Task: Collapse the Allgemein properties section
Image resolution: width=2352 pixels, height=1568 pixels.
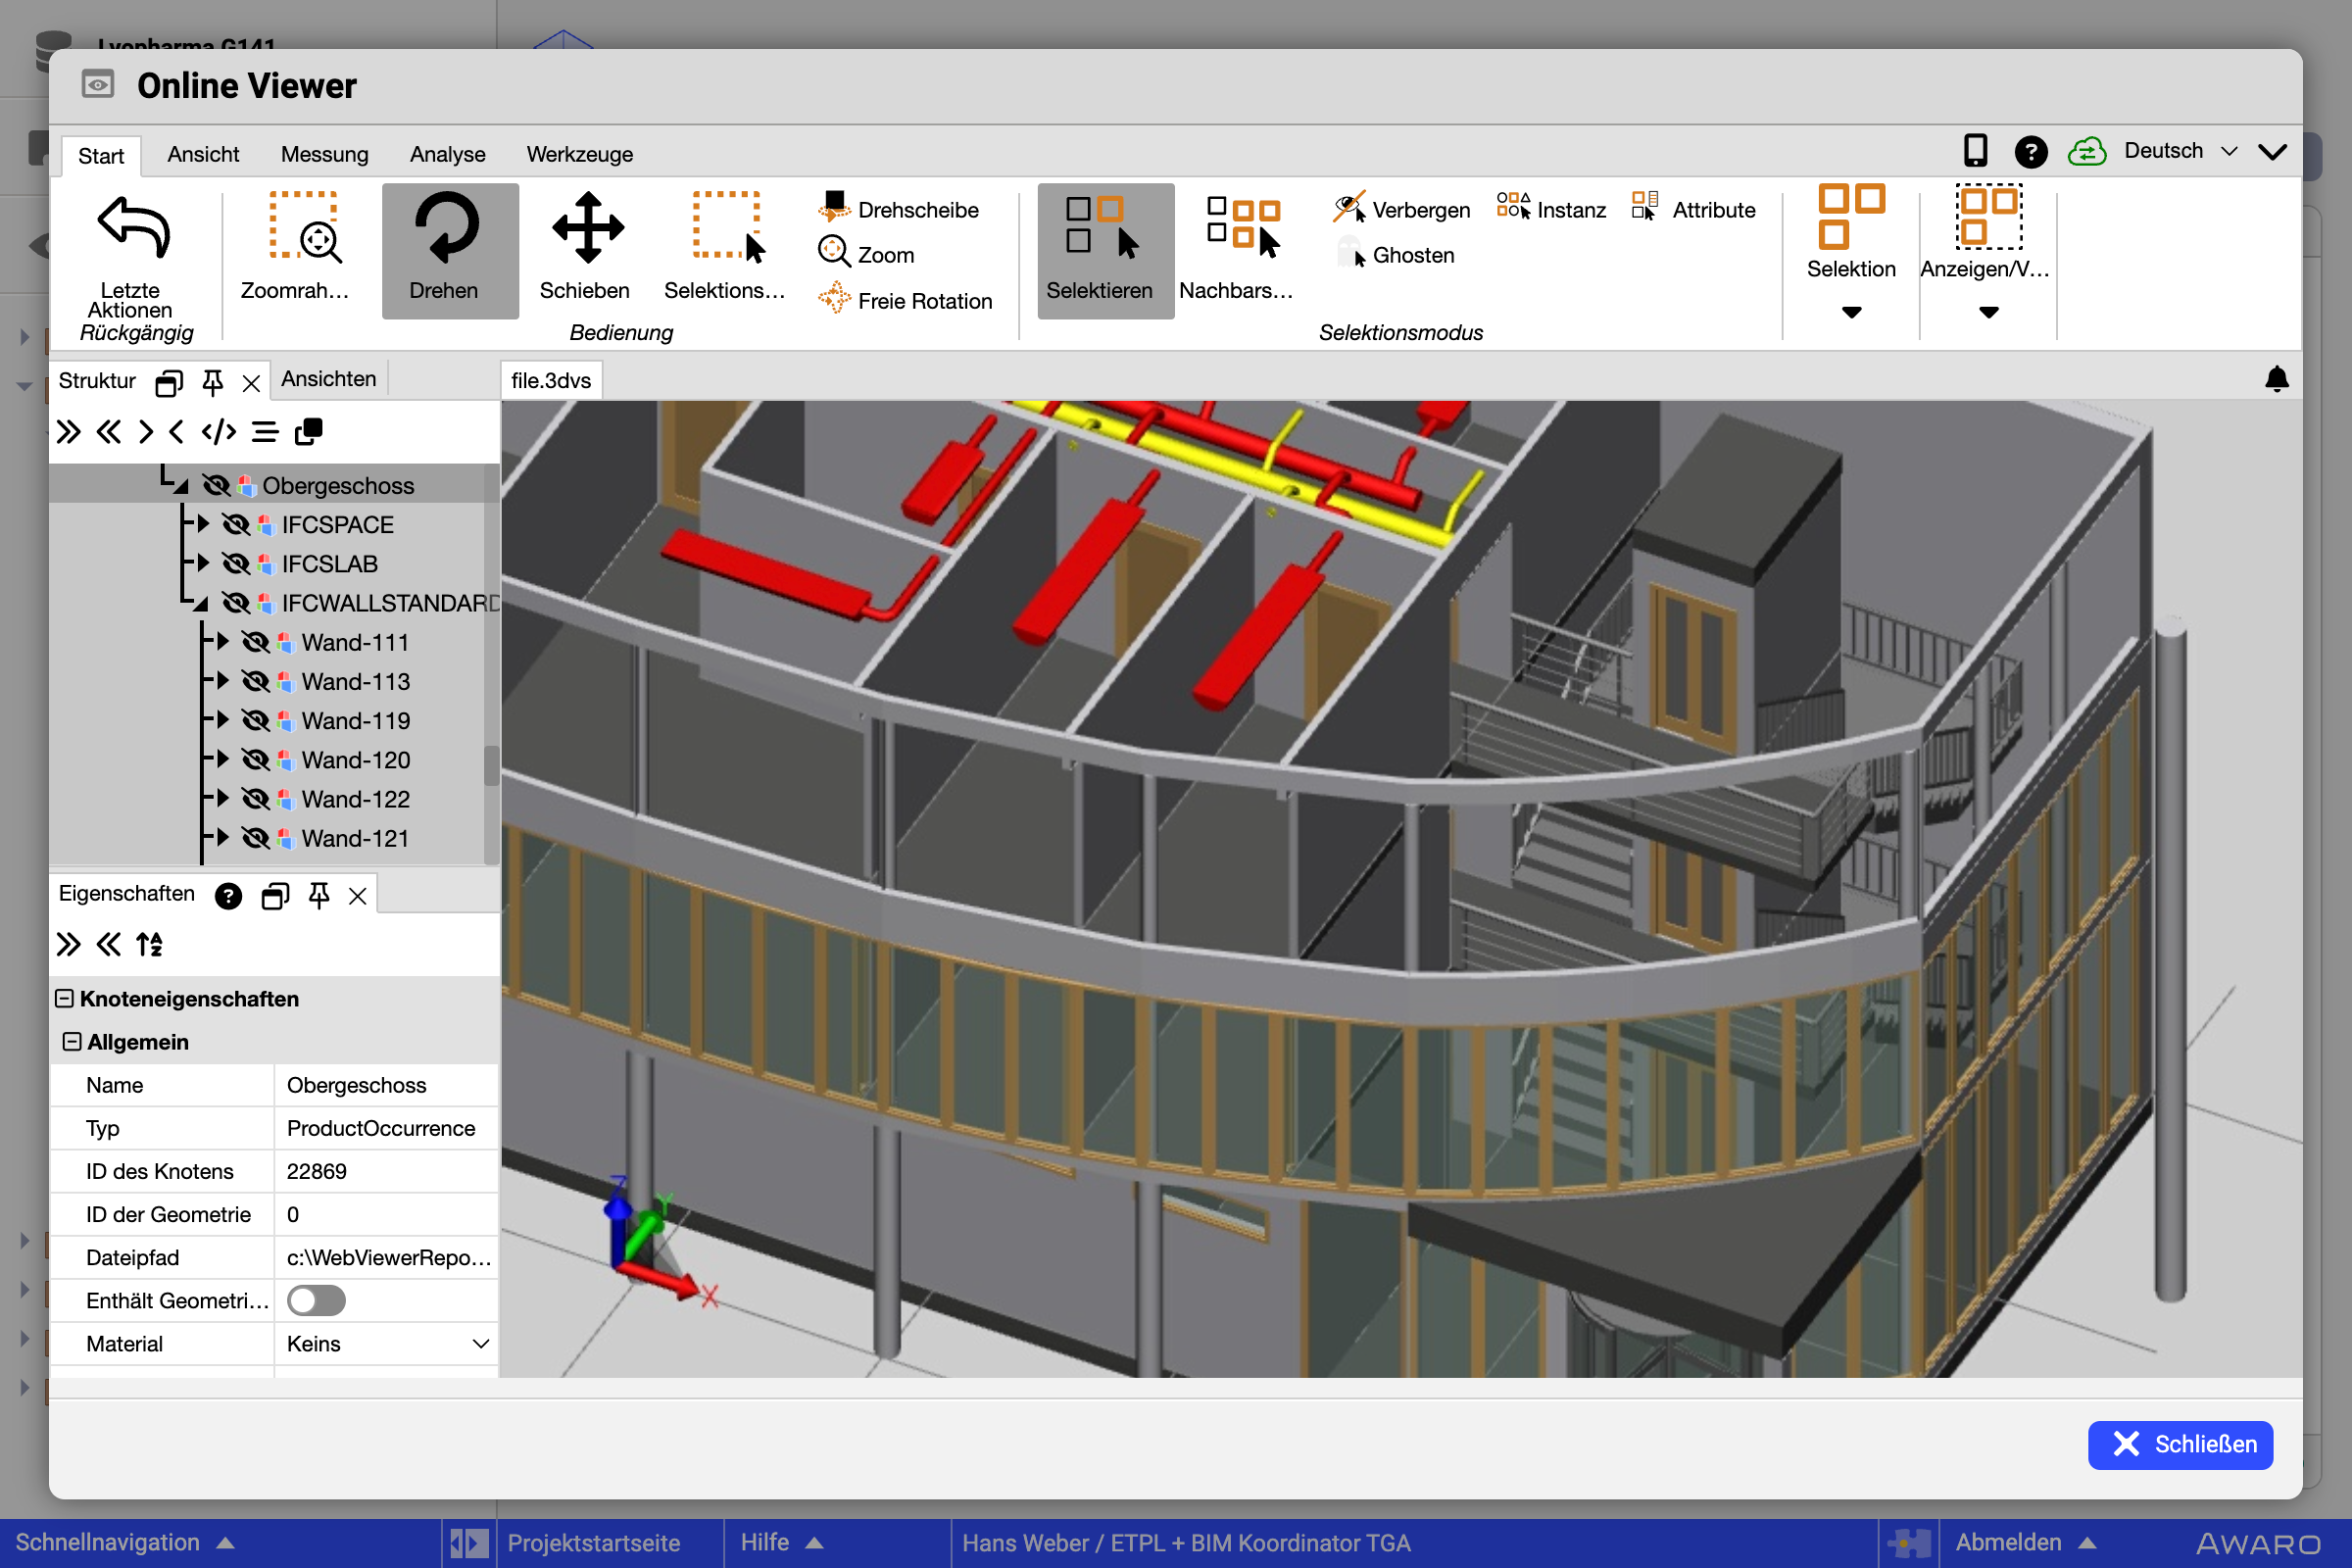Action: click(72, 1042)
